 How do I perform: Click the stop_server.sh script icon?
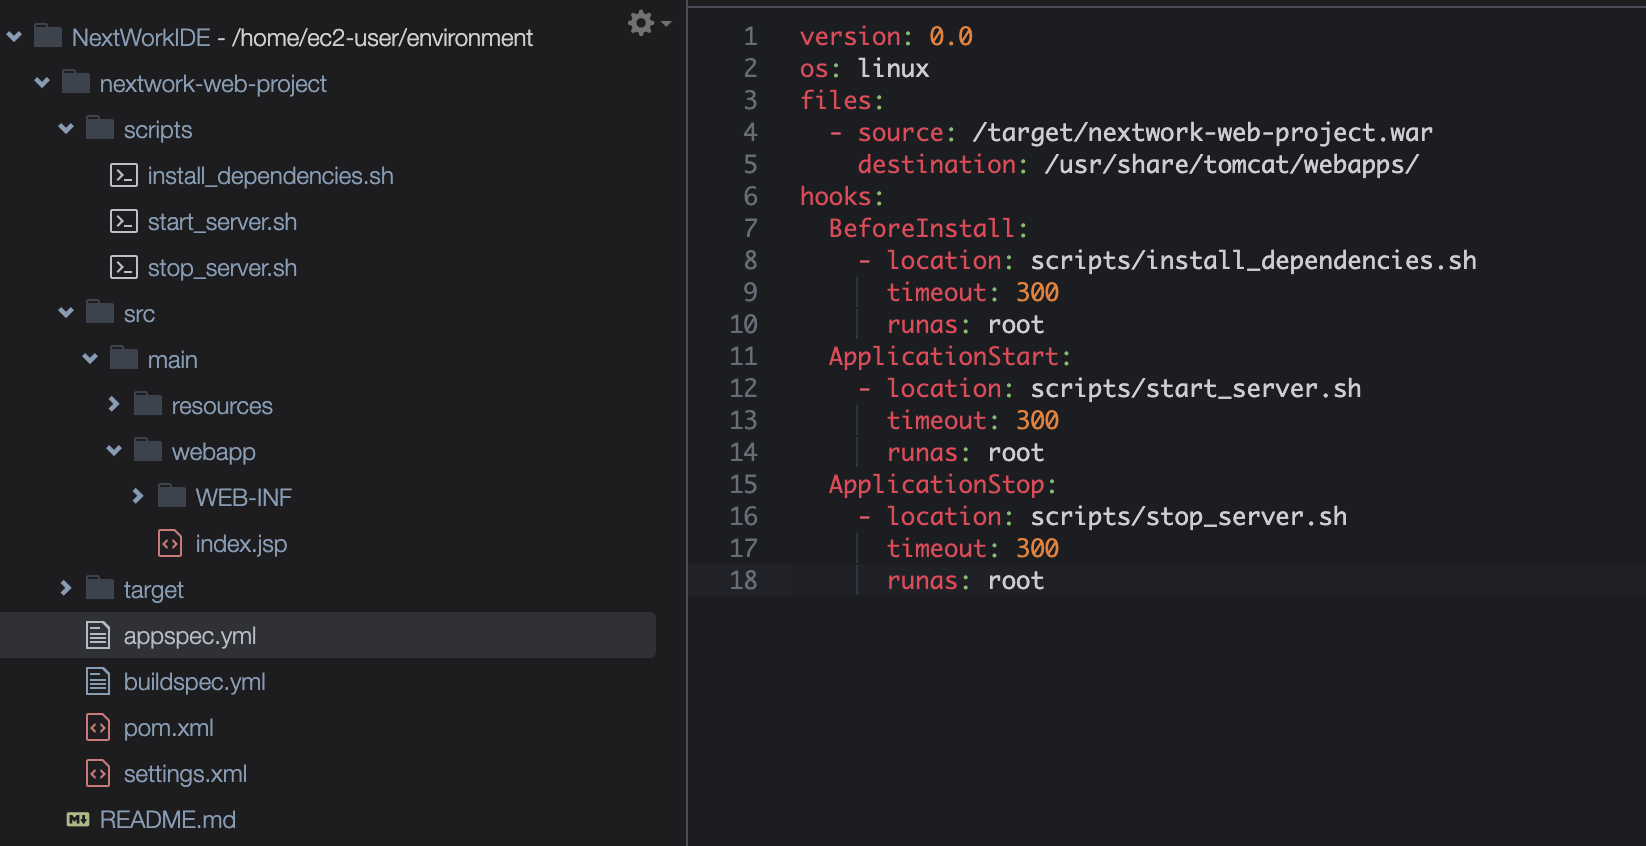123,268
